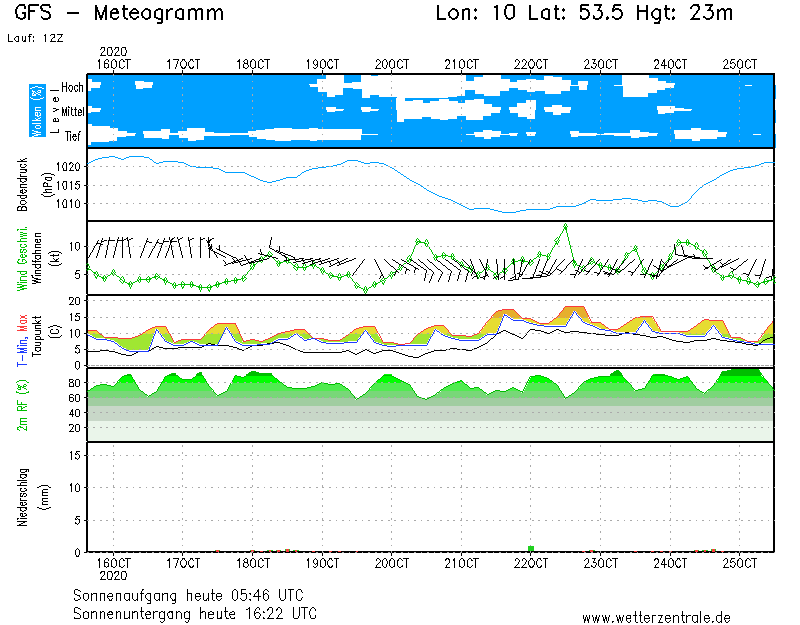Click the green precipitation bar at 22OCT
This screenshot has height=625, width=800.
(531, 548)
